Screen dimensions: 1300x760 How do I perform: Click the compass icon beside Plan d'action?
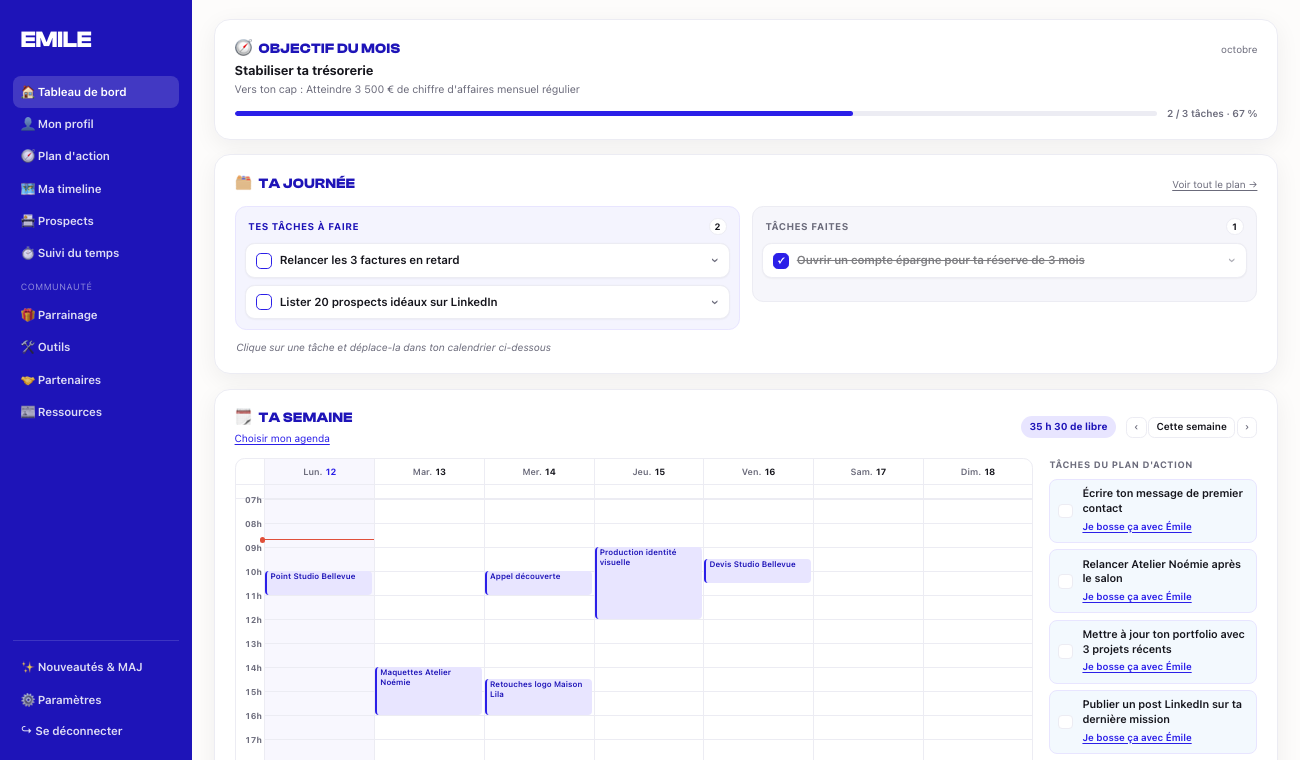point(28,156)
